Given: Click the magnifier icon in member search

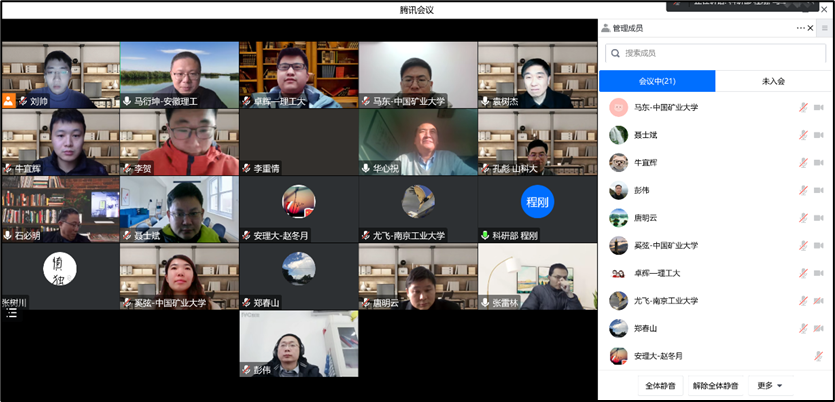Looking at the screenshot, I should tap(615, 53).
